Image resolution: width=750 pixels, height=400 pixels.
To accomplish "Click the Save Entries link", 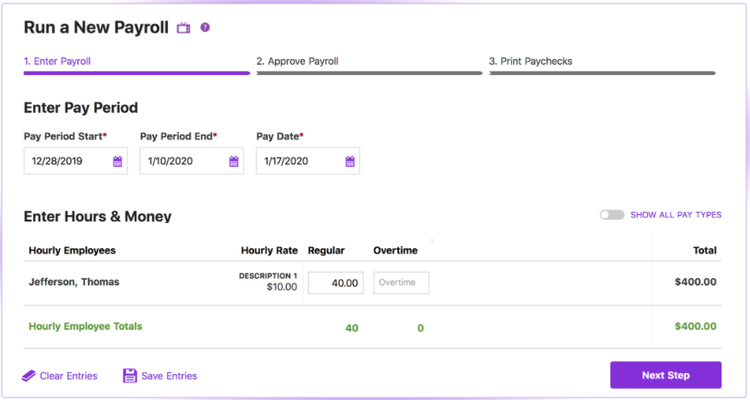I will click(169, 376).
